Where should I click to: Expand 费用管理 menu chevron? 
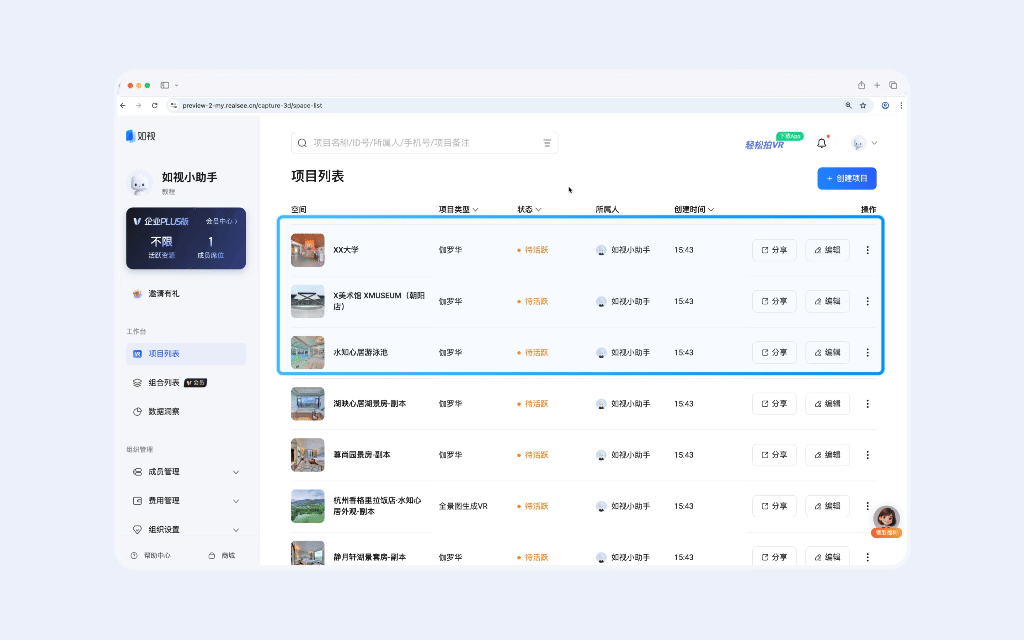click(x=236, y=501)
